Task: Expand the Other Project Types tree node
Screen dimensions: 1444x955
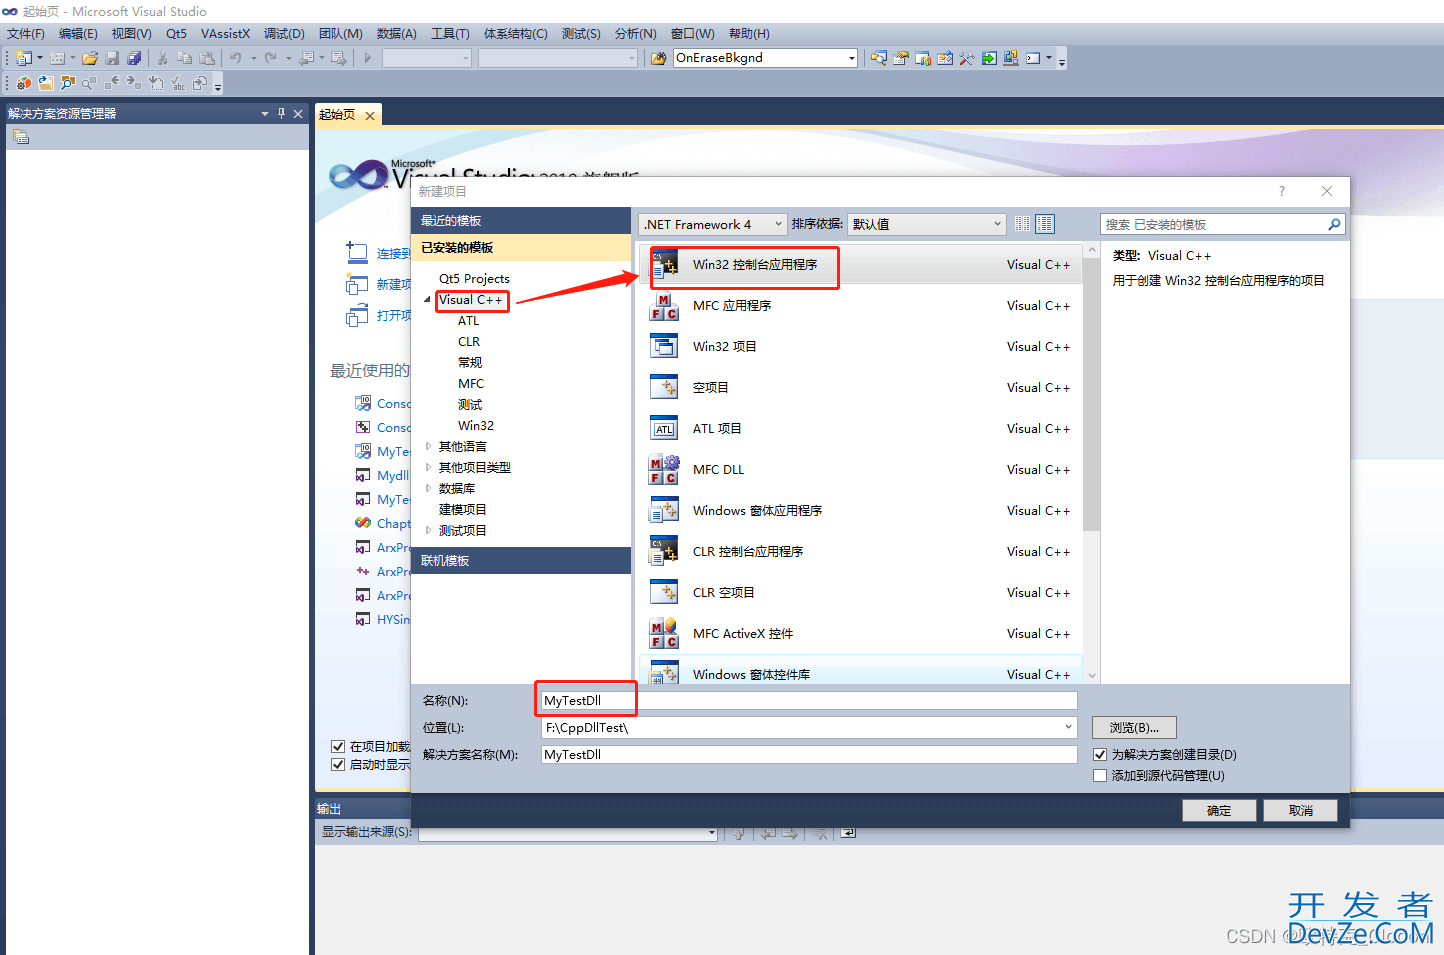Action: click(x=428, y=467)
